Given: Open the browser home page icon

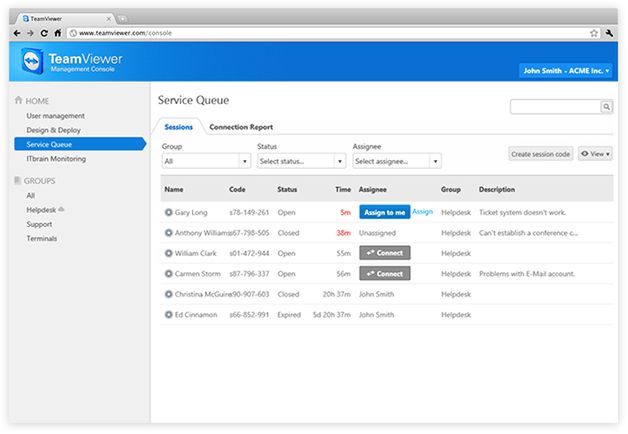Looking at the screenshot, I should coord(58,33).
